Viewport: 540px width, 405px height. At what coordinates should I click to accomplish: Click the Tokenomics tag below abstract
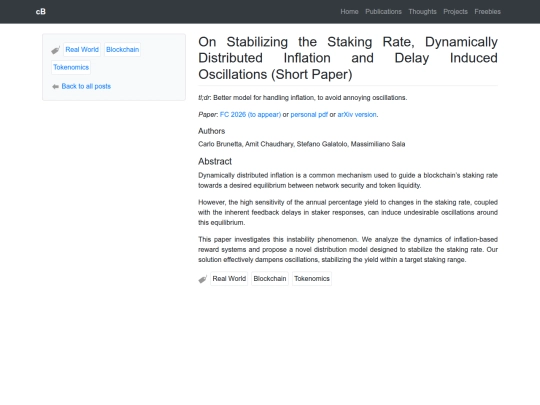(312, 279)
